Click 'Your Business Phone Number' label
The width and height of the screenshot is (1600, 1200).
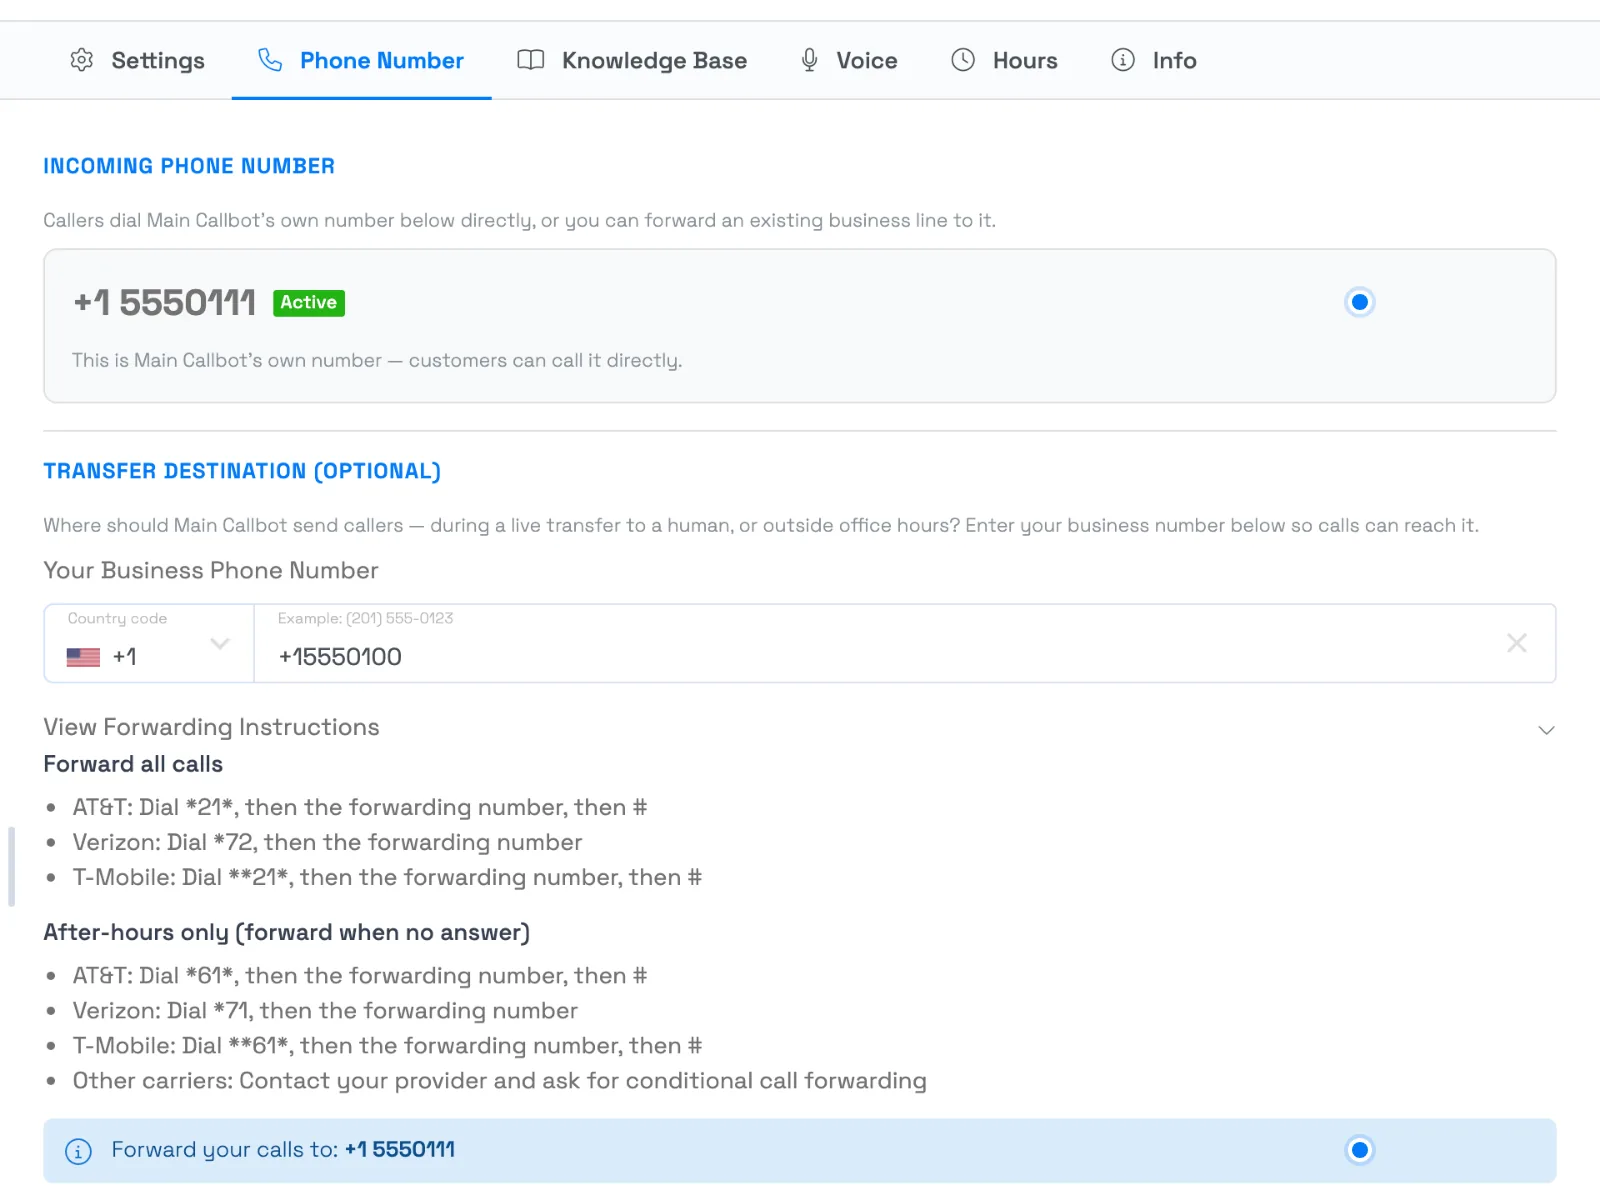coord(211,570)
